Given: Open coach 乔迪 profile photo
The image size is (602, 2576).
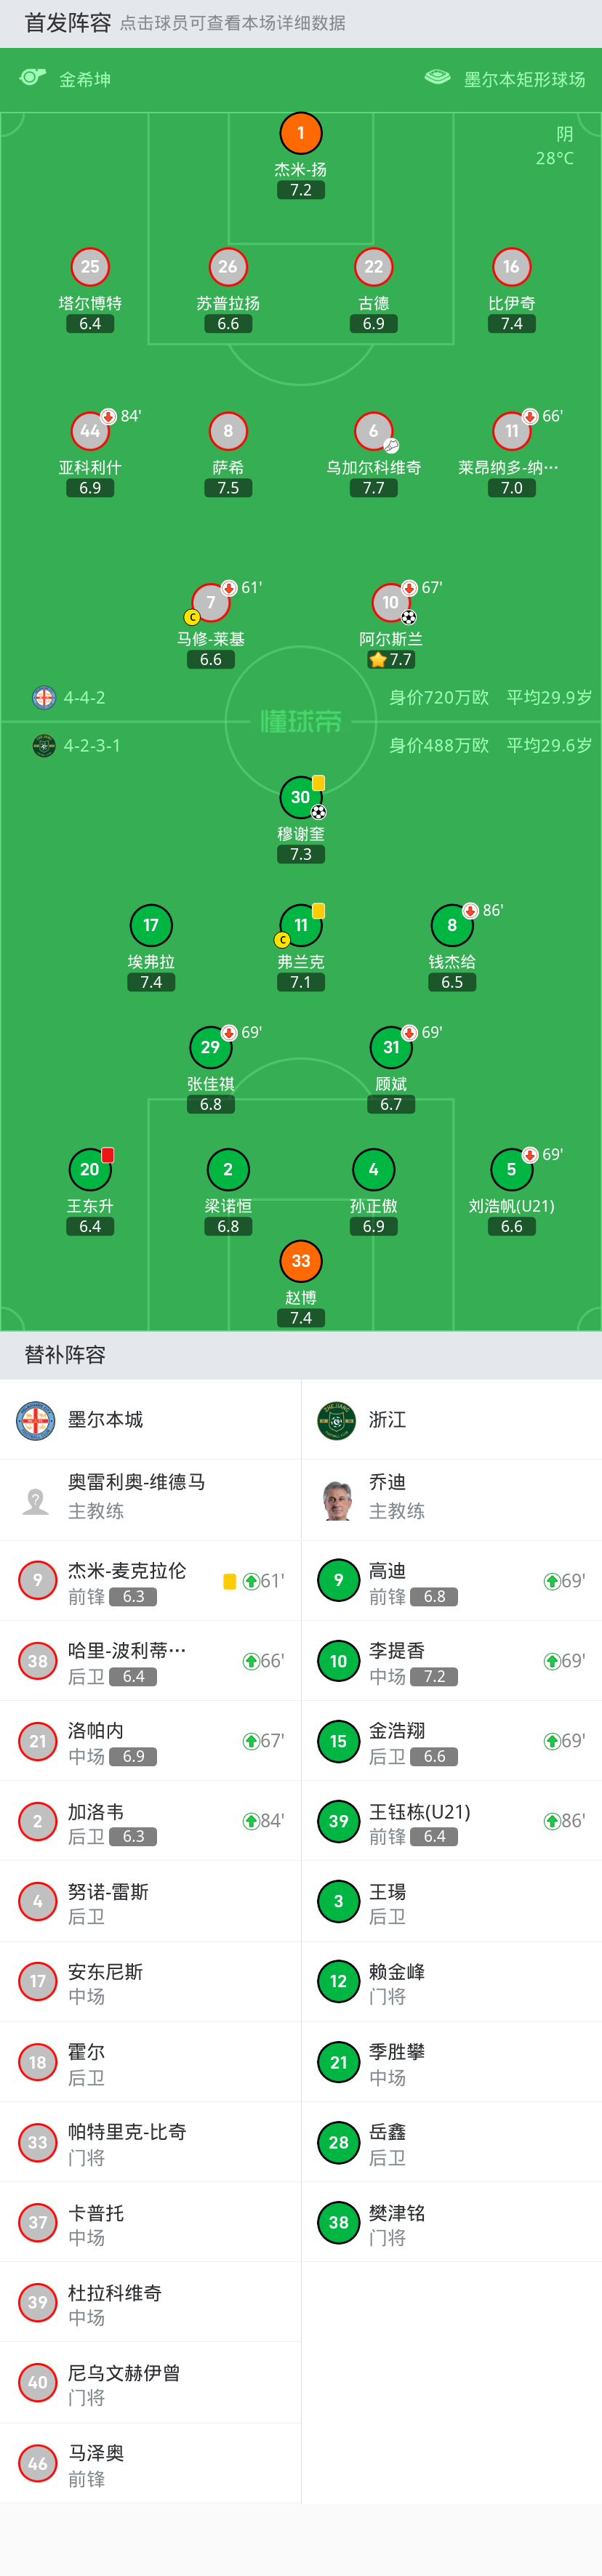Looking at the screenshot, I should tap(337, 1500).
